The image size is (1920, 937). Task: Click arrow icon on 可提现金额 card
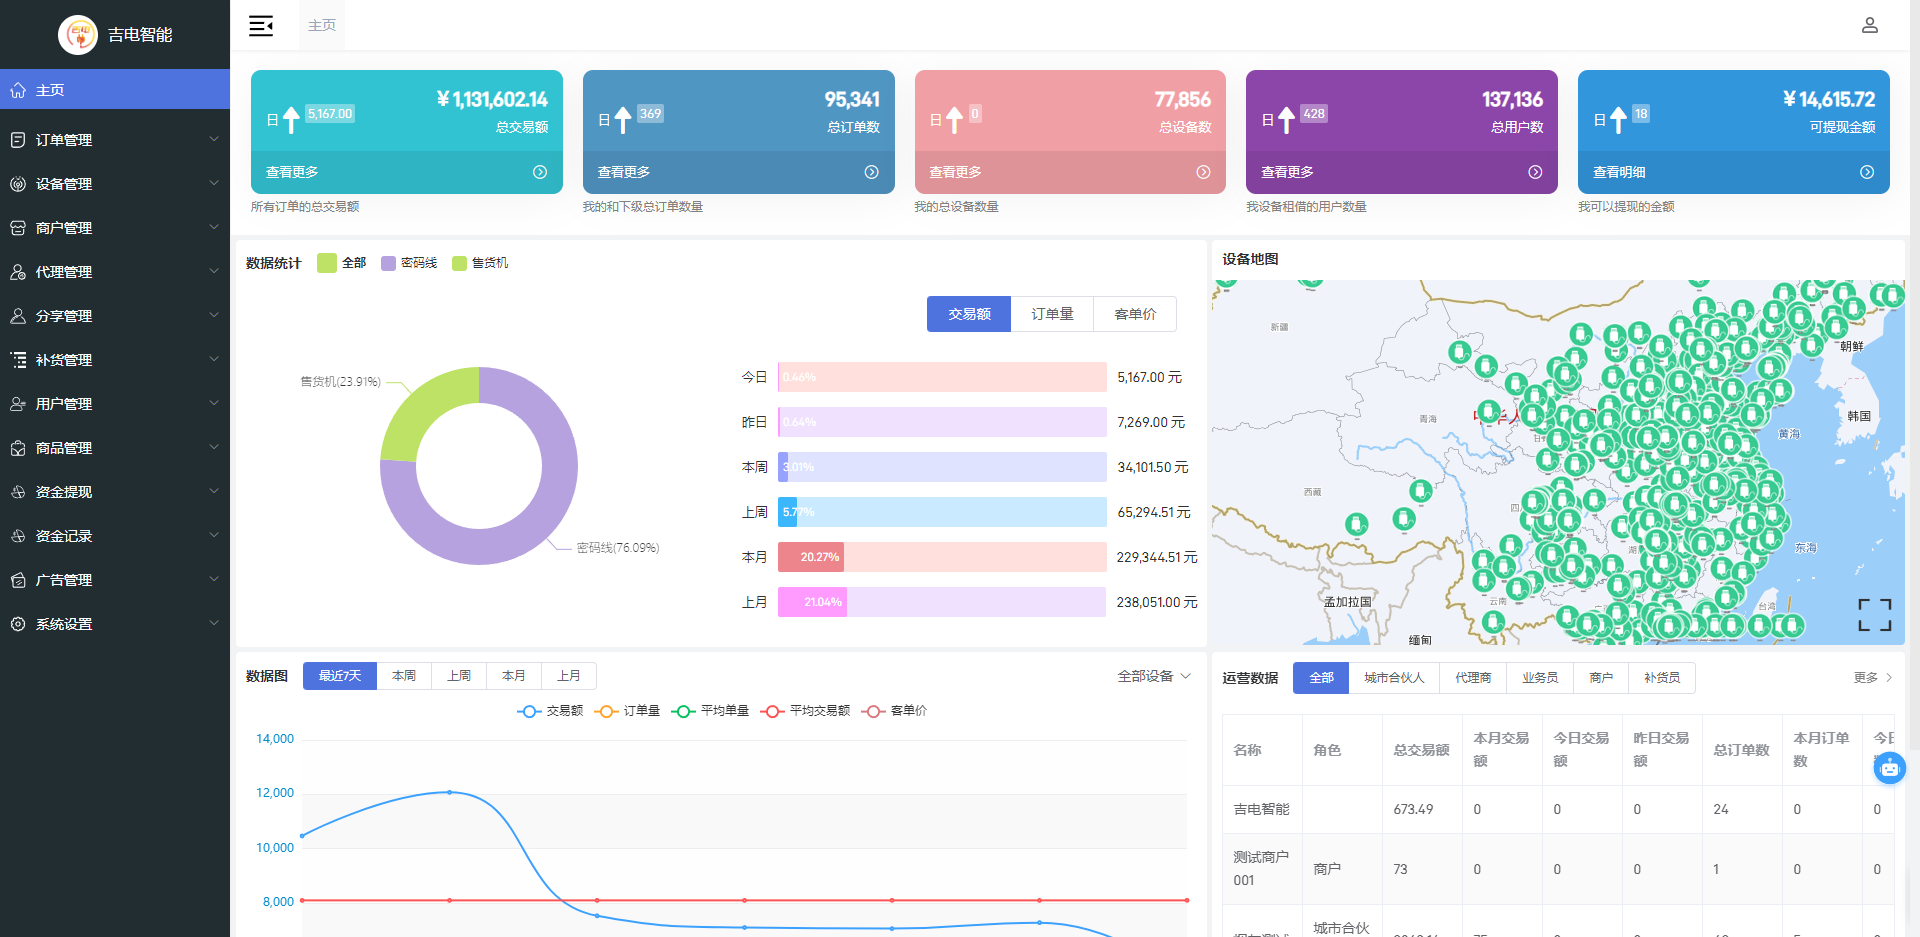tap(1867, 172)
